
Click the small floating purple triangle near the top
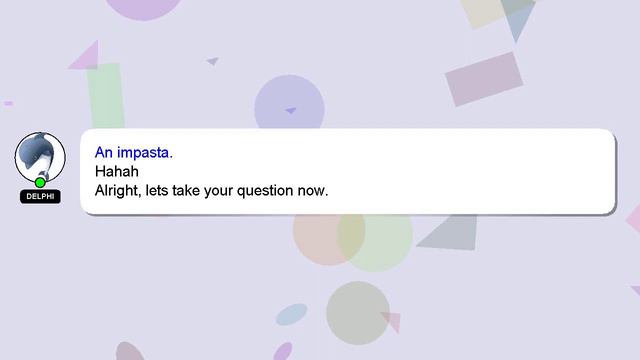213,61
